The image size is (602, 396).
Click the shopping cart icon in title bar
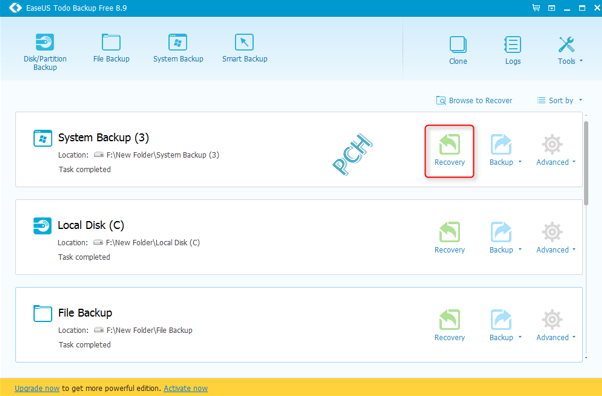coord(536,8)
